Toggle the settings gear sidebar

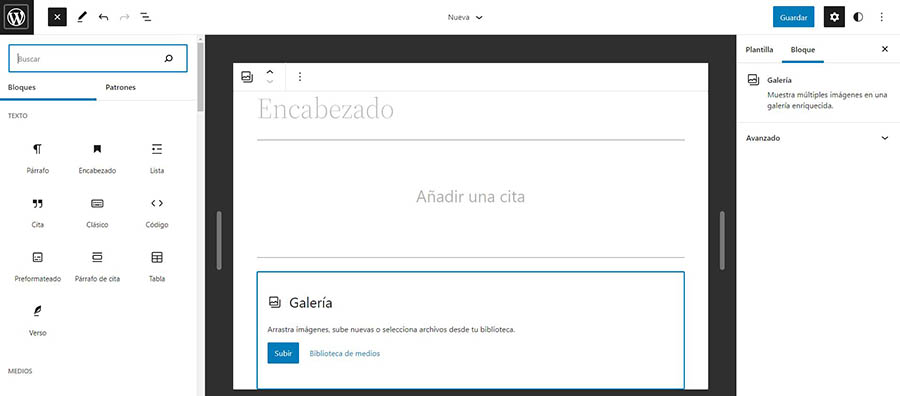pos(835,17)
